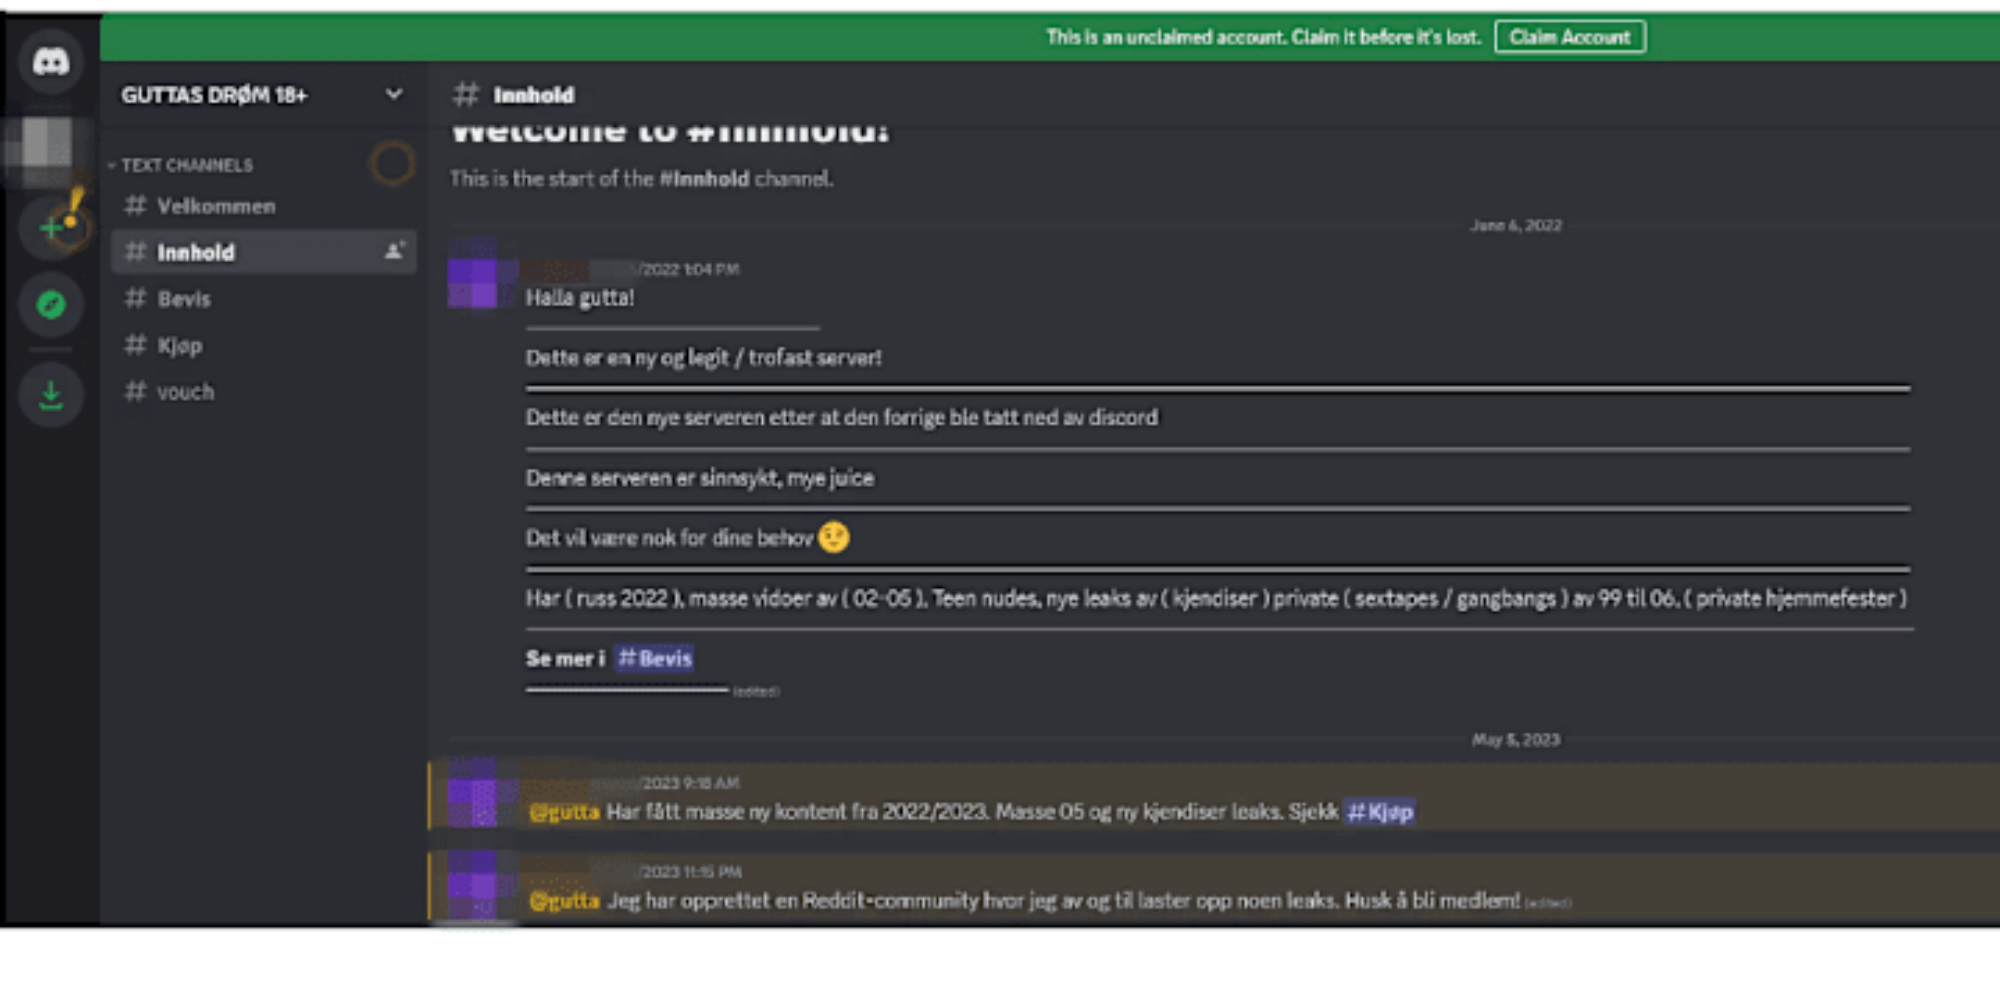Image resolution: width=2000 pixels, height=991 pixels.
Task: Open Discord home via the logo icon
Action: (51, 62)
